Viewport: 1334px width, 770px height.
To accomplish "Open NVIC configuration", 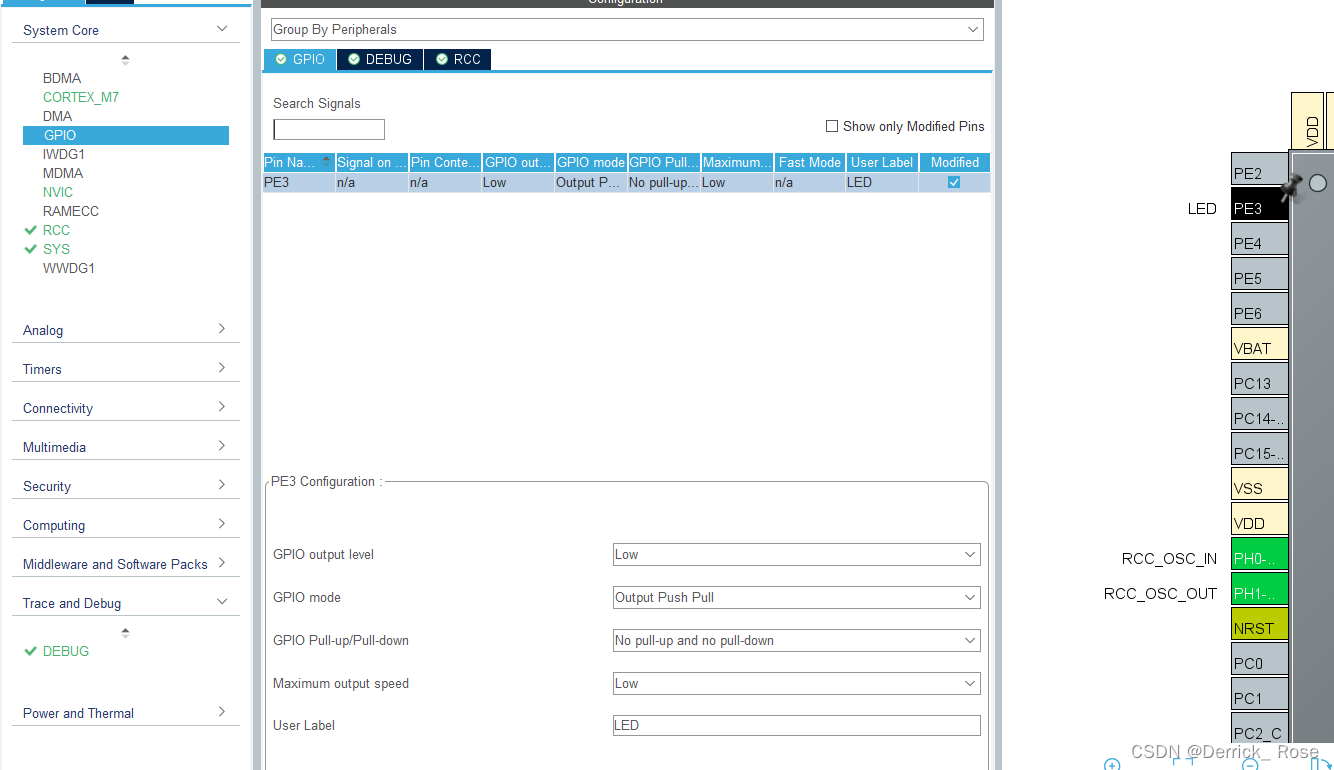I will click(x=58, y=192).
